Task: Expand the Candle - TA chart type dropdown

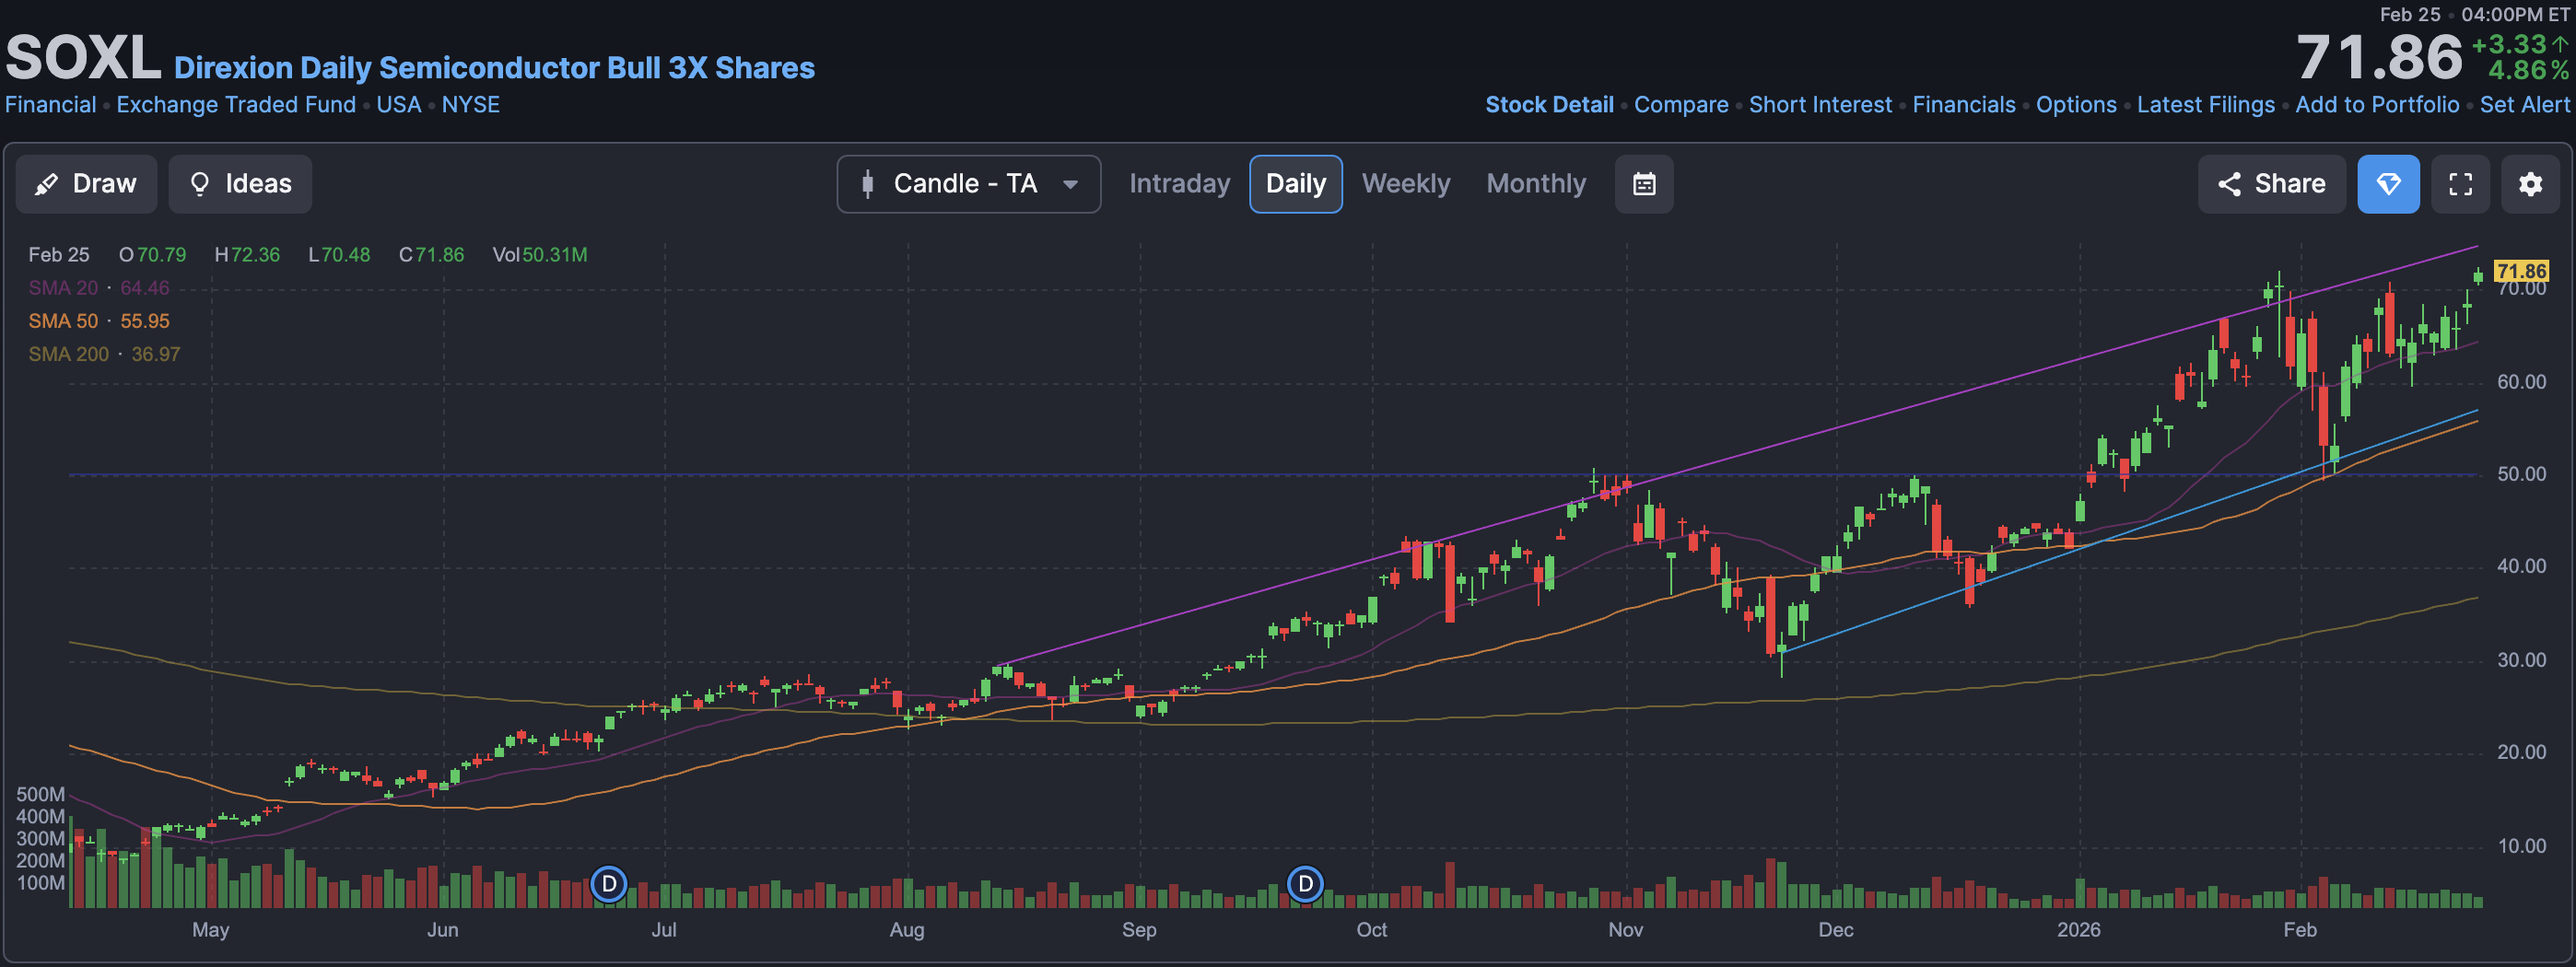Action: click(x=968, y=184)
